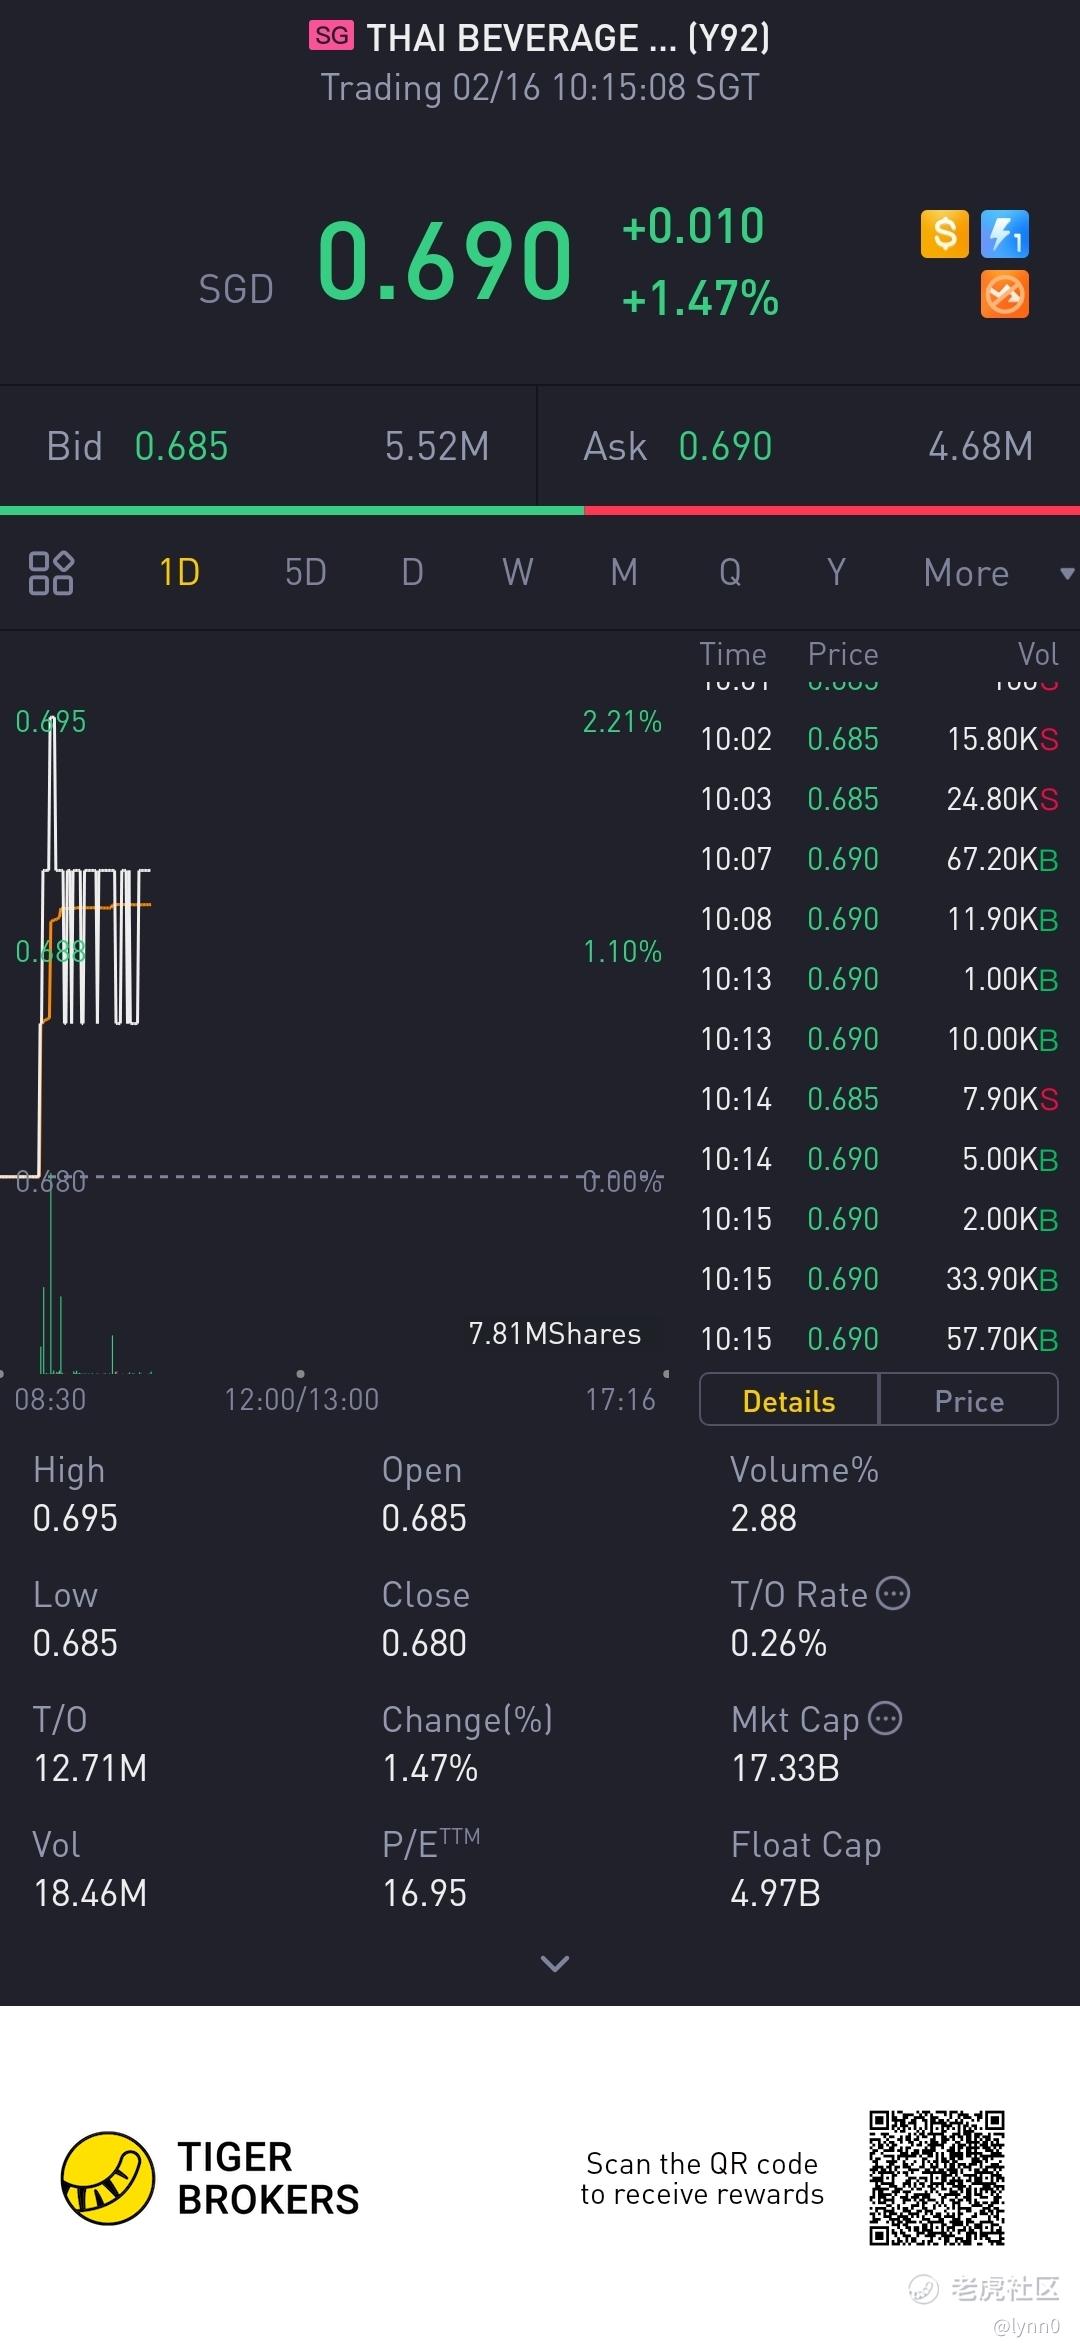The height and width of the screenshot is (2351, 1080).
Task: Tap the Change(%) 1.47% stat
Action: click(x=467, y=1744)
